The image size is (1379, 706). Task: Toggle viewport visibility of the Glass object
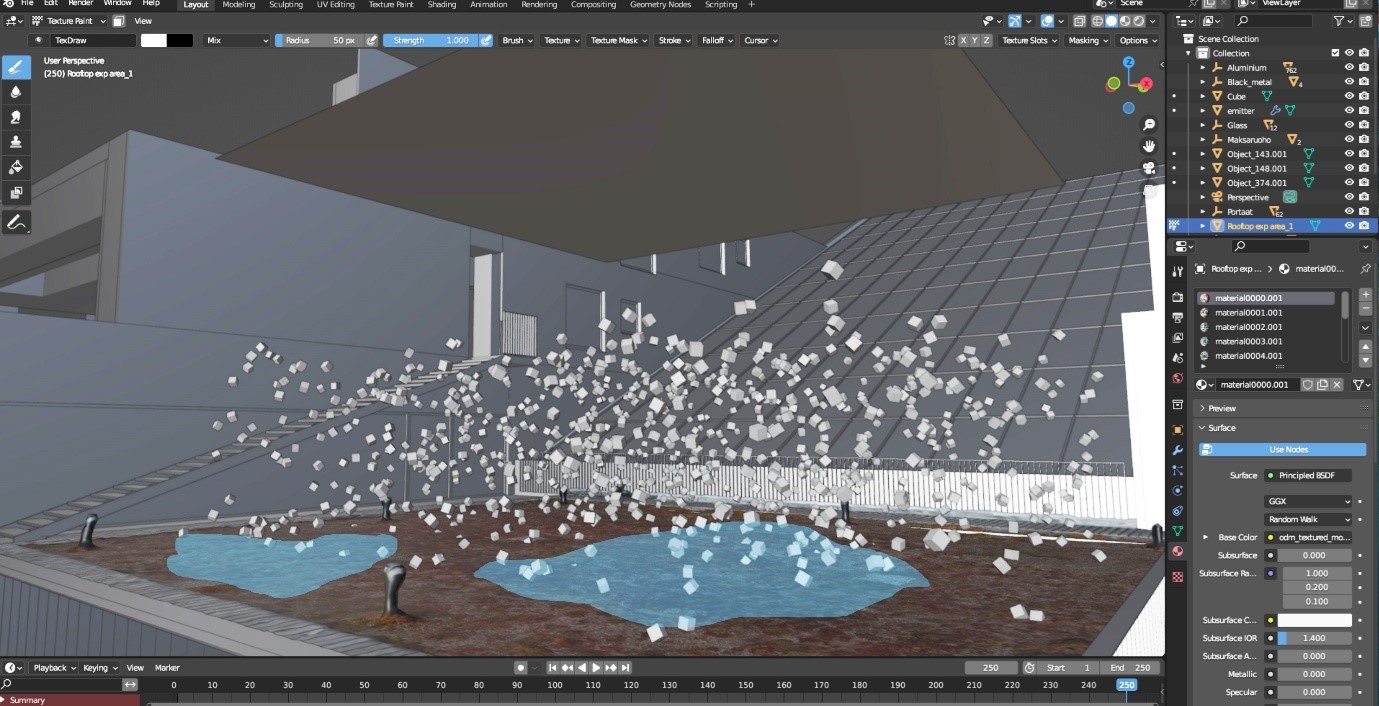(1349, 124)
